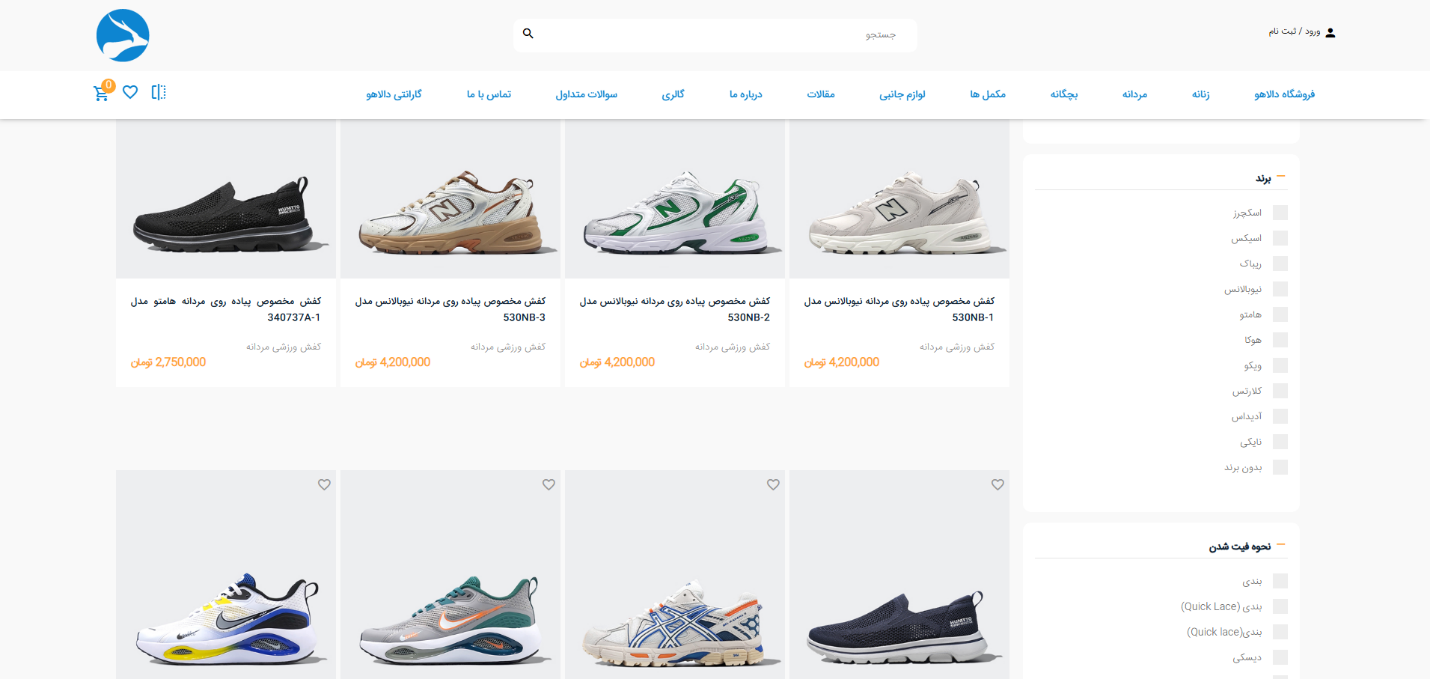This screenshot has width=1430, height=679.
Task: Collapse the نحوه فیت شدن filter section
Action: click(1281, 546)
